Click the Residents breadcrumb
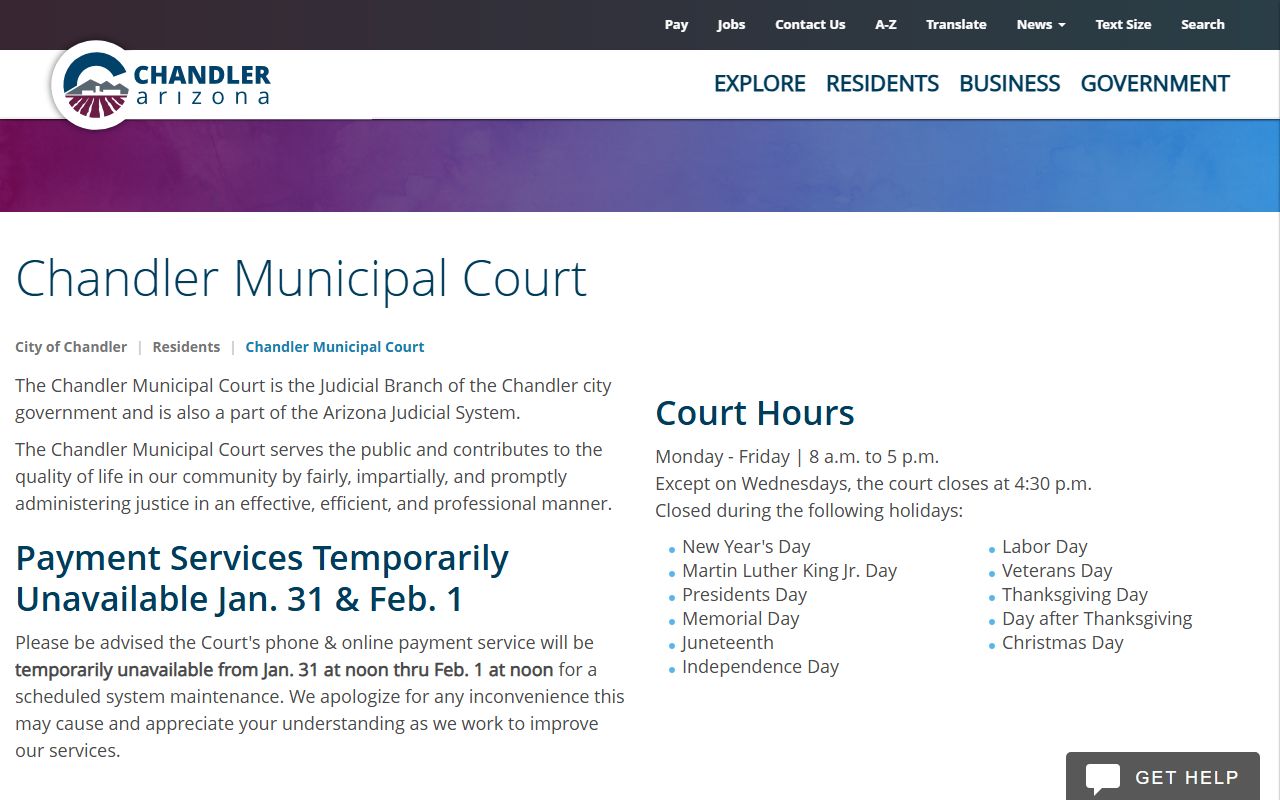1280x800 pixels. click(186, 347)
